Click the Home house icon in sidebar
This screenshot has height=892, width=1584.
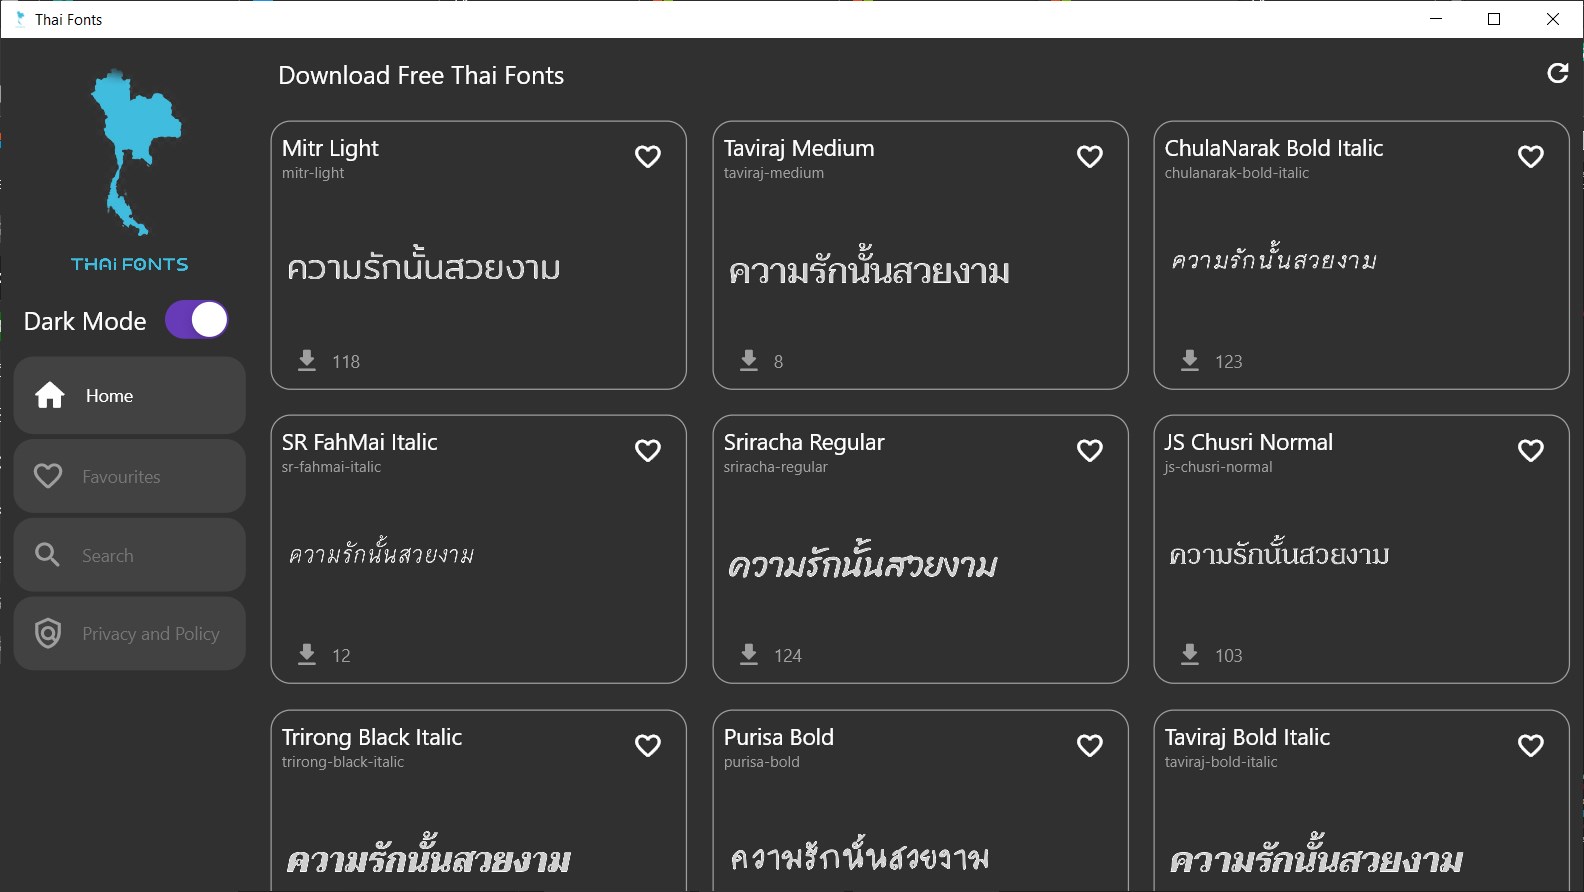[x=50, y=396]
